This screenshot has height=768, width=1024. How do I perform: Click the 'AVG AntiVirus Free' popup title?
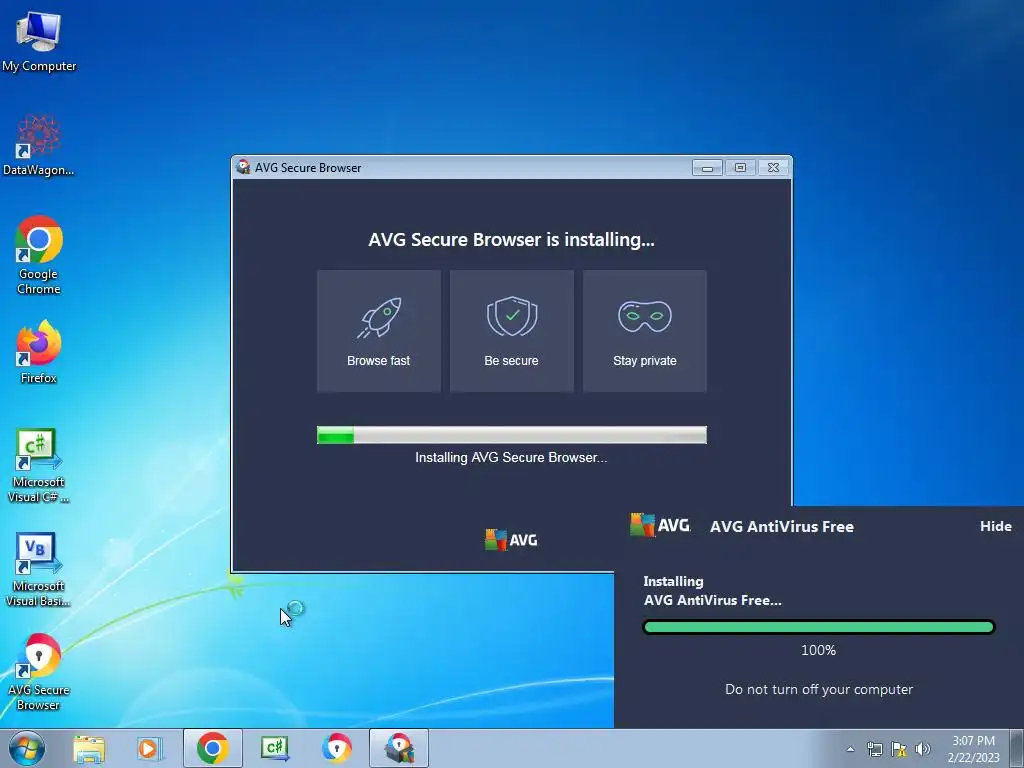click(x=782, y=526)
